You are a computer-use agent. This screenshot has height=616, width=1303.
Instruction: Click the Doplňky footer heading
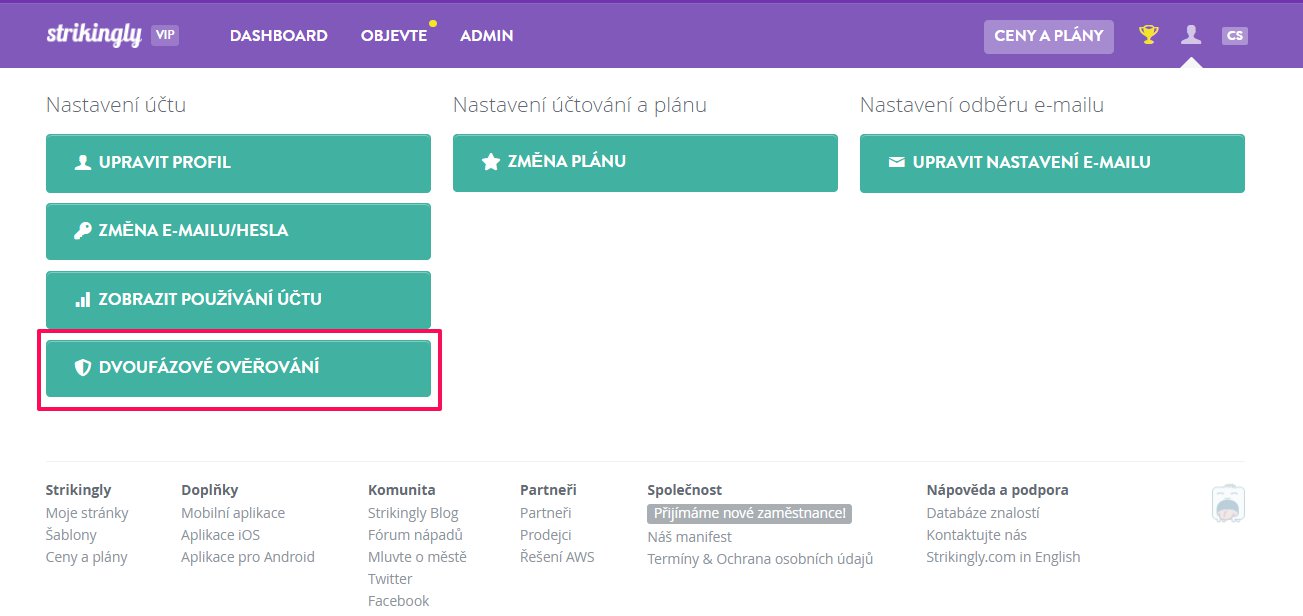pos(210,490)
